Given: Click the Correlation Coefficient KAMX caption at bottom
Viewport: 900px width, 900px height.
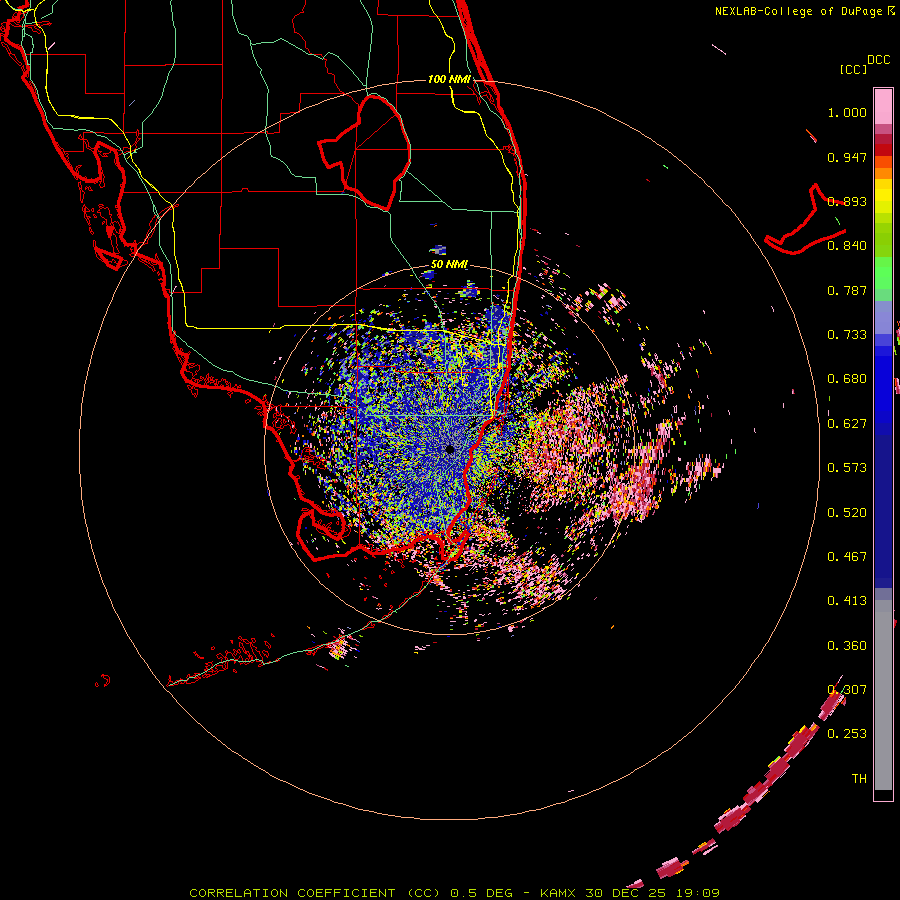Looking at the screenshot, I should 454,893.
